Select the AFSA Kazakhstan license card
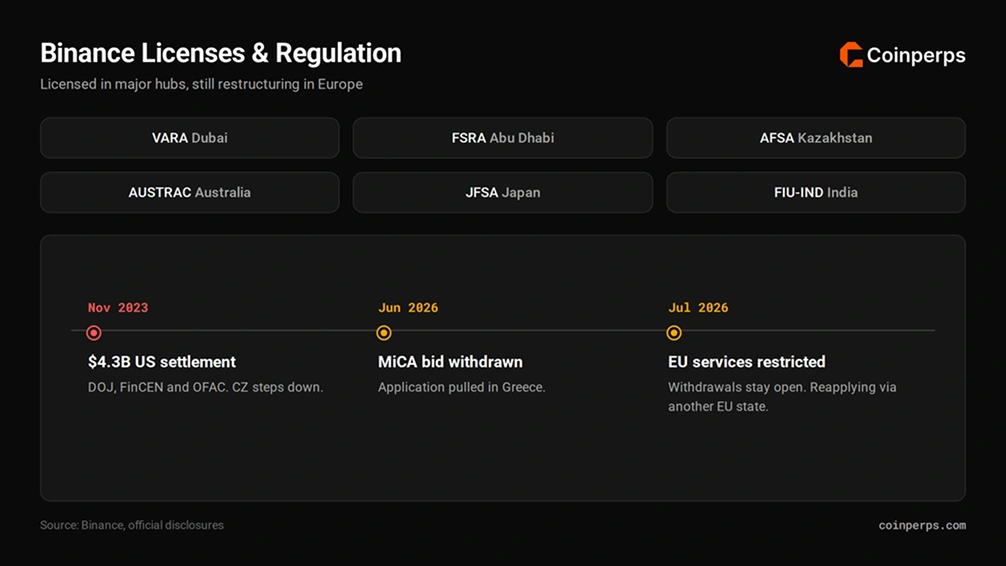Viewport: 1006px width, 566px height. click(x=816, y=138)
